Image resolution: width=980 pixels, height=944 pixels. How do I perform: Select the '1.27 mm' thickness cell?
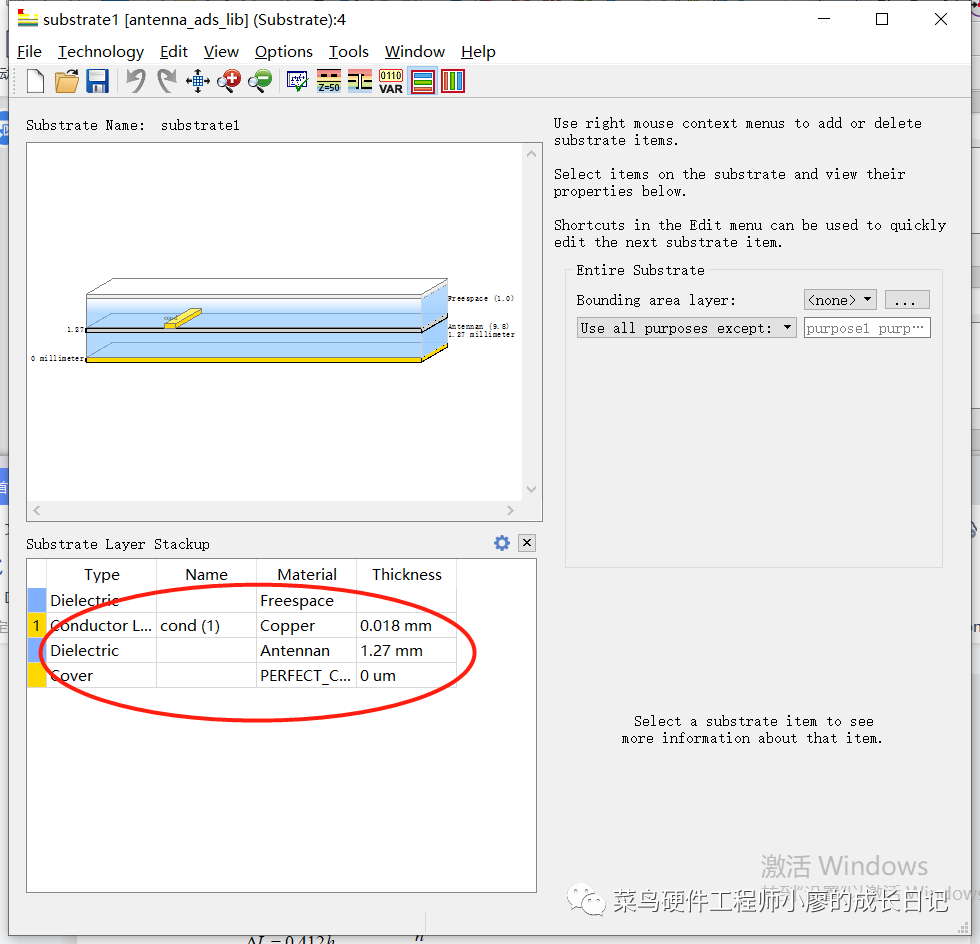tap(406, 651)
